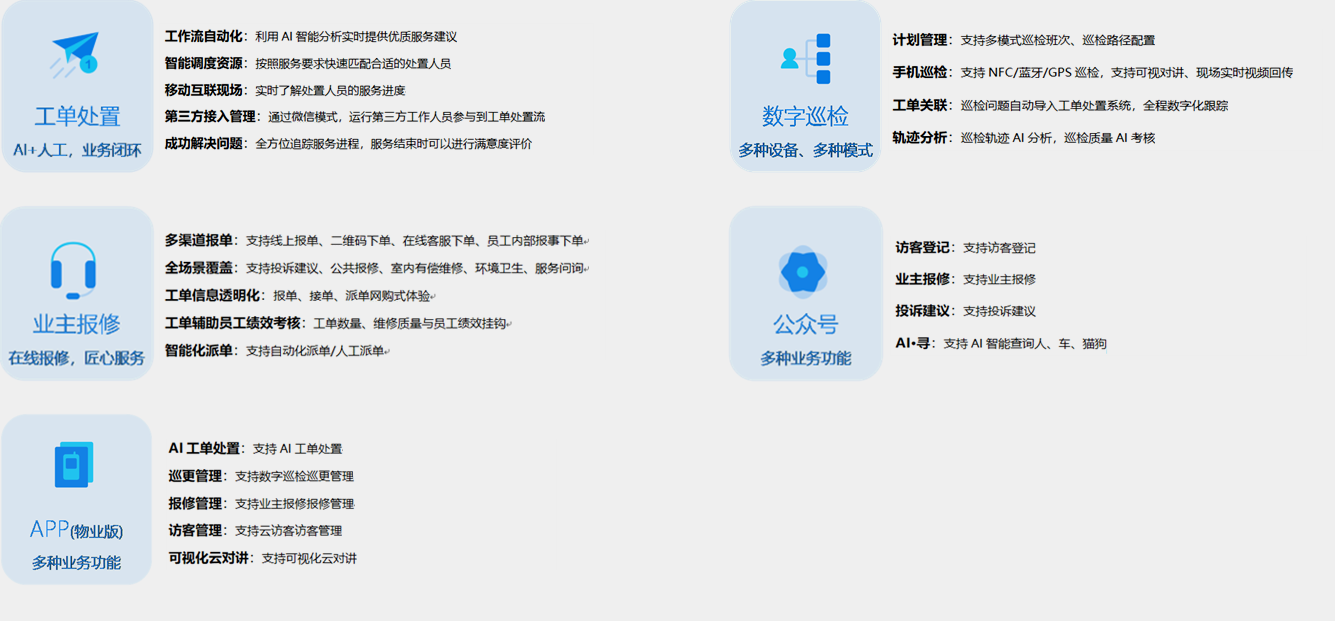Viewport: 1335px width, 621px height.
Task: Click the APP(物业版) title text
Action: (x=77, y=530)
